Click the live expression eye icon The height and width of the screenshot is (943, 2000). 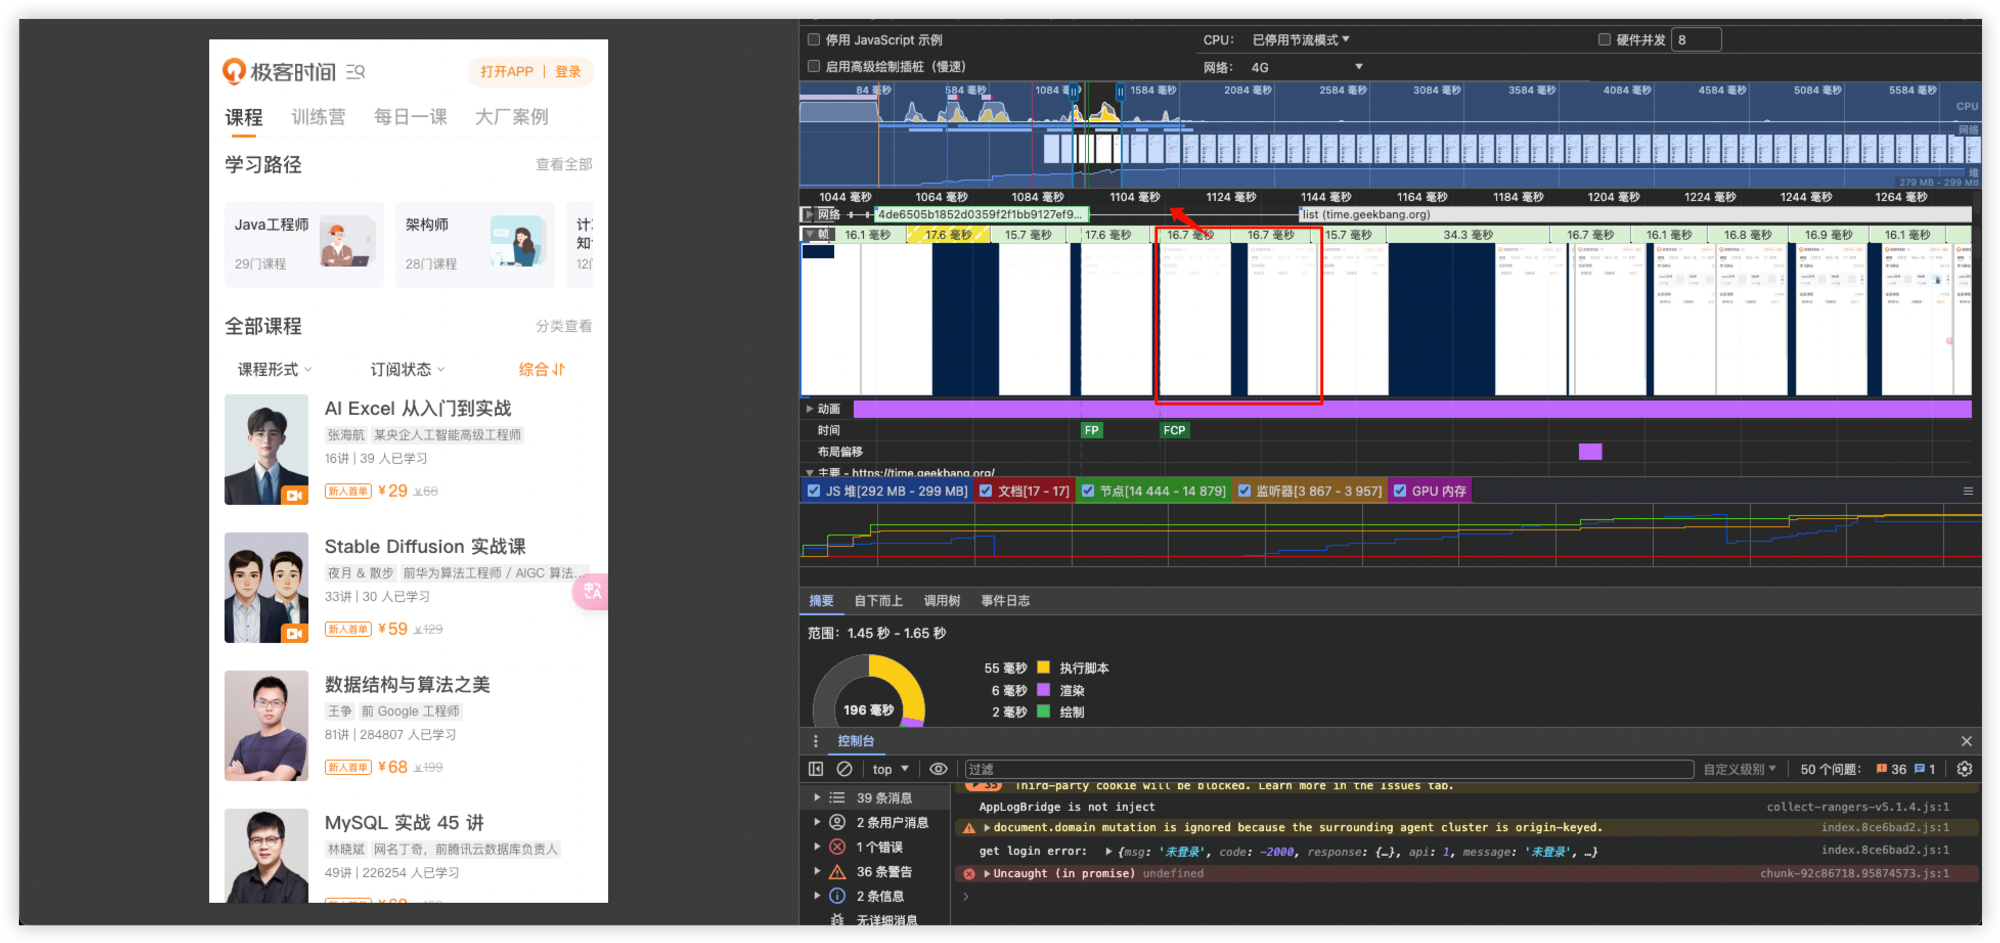938,769
